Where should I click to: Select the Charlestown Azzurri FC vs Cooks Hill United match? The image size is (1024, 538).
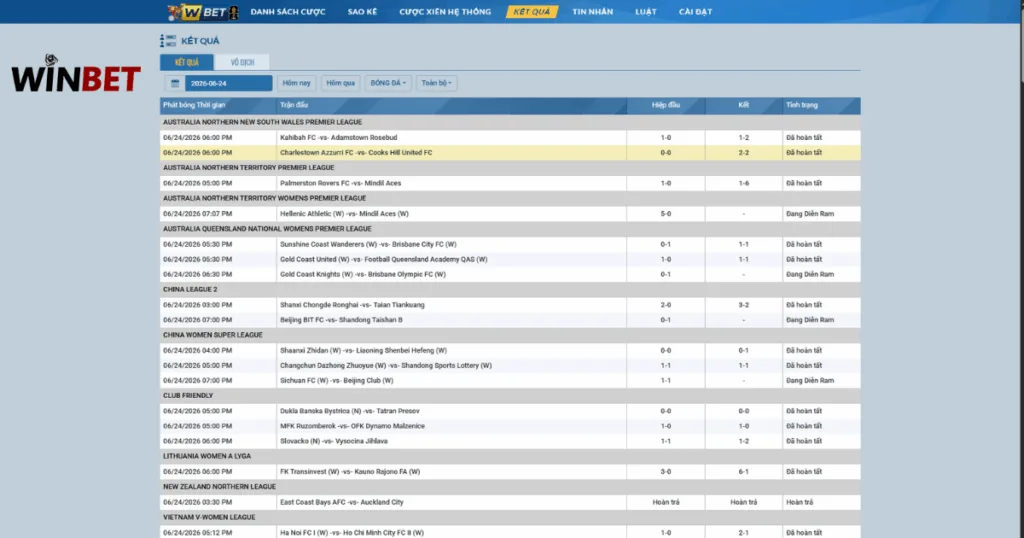click(x=510, y=153)
